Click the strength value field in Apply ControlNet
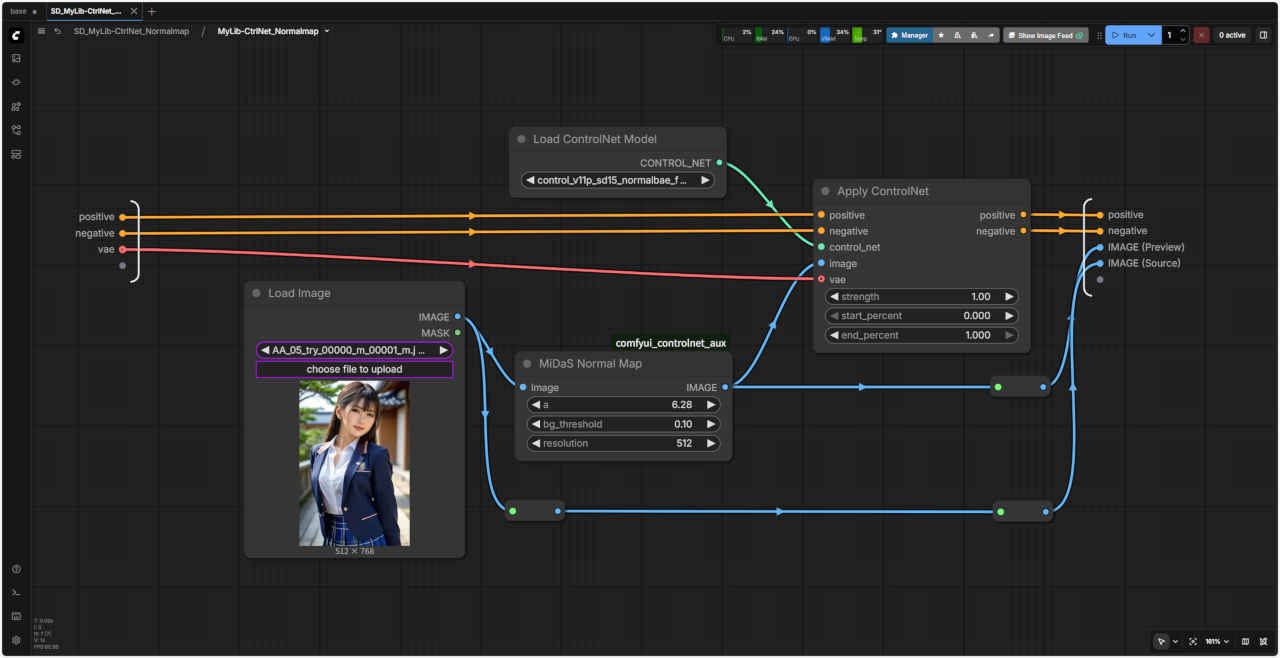This screenshot has width=1280, height=658. (920, 297)
